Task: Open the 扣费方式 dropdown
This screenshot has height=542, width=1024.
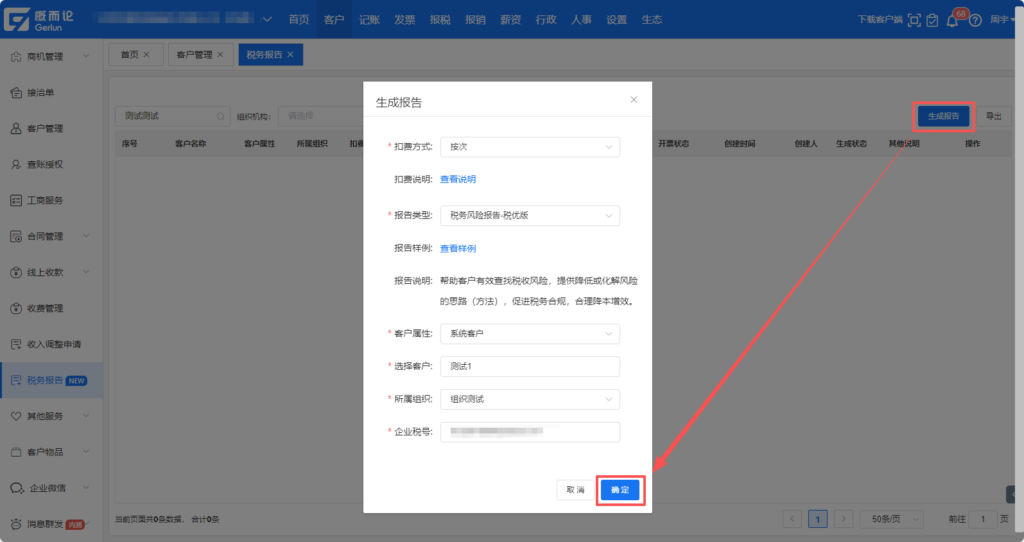Action: [x=529, y=147]
